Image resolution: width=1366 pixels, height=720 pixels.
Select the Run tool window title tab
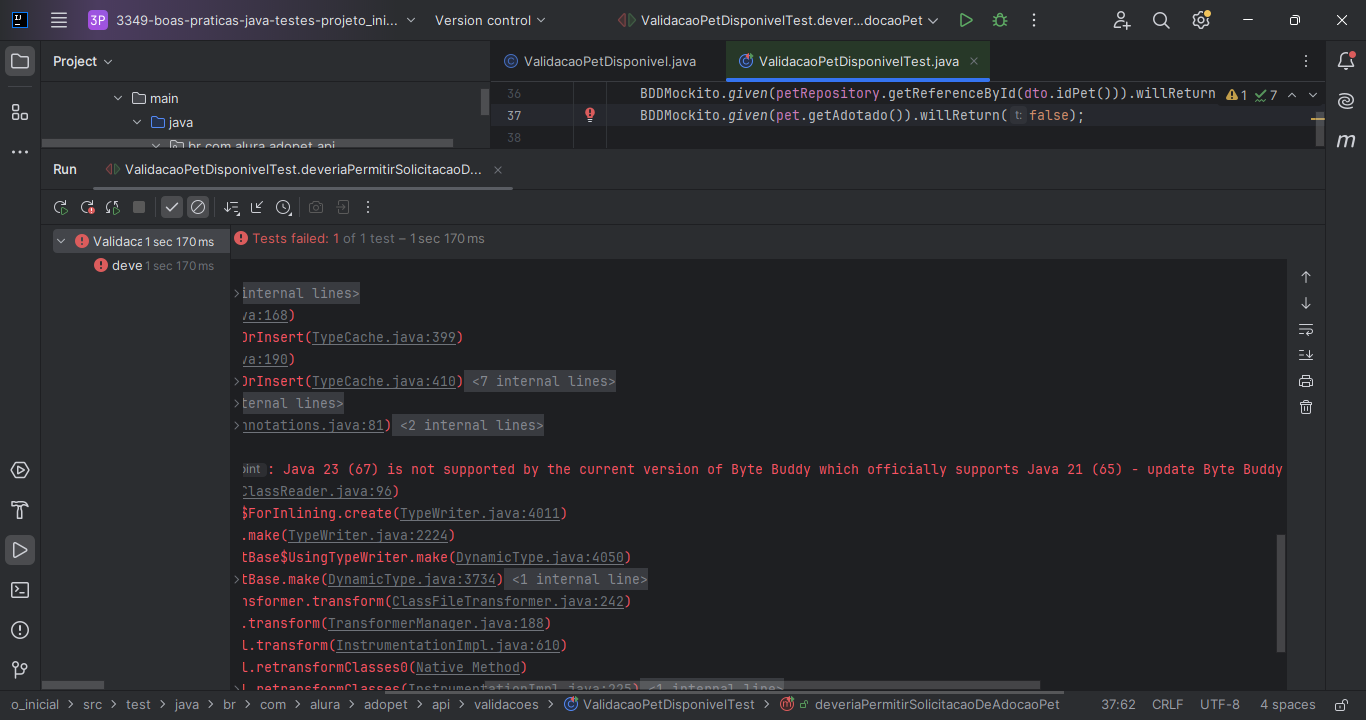point(65,169)
